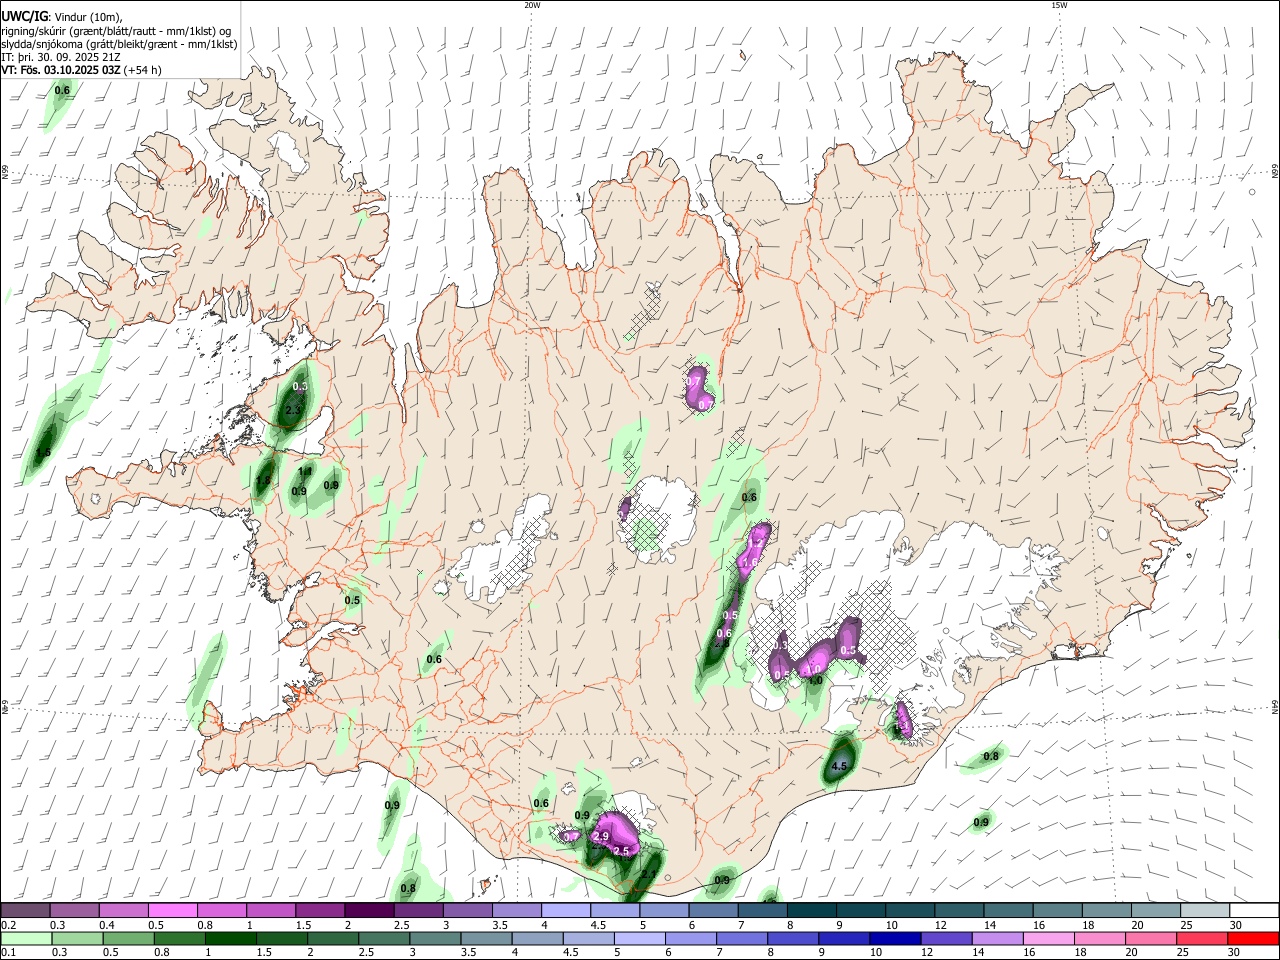Viewport: 1280px width, 960px height.
Task: Click the pale green 0.1 rain legend swatch
Action: 27,939
